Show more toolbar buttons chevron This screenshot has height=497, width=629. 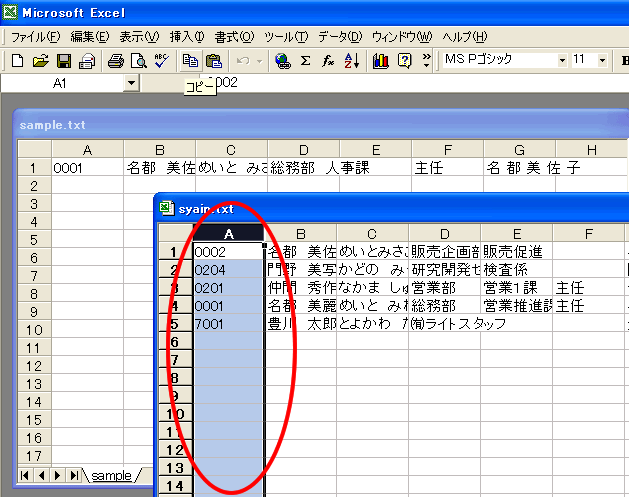[426, 60]
